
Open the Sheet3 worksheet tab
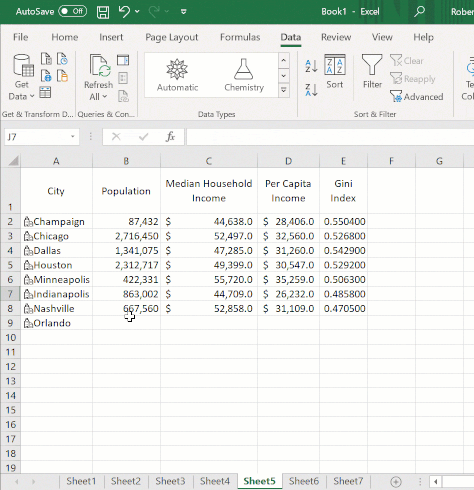coord(170,481)
